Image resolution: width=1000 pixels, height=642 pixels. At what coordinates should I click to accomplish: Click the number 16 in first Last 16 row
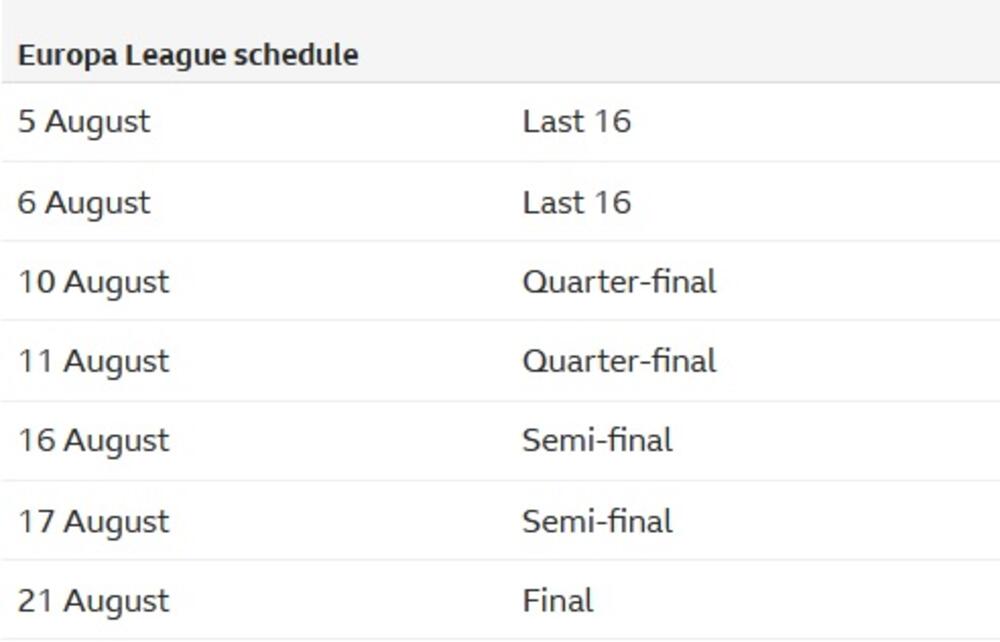click(x=612, y=122)
